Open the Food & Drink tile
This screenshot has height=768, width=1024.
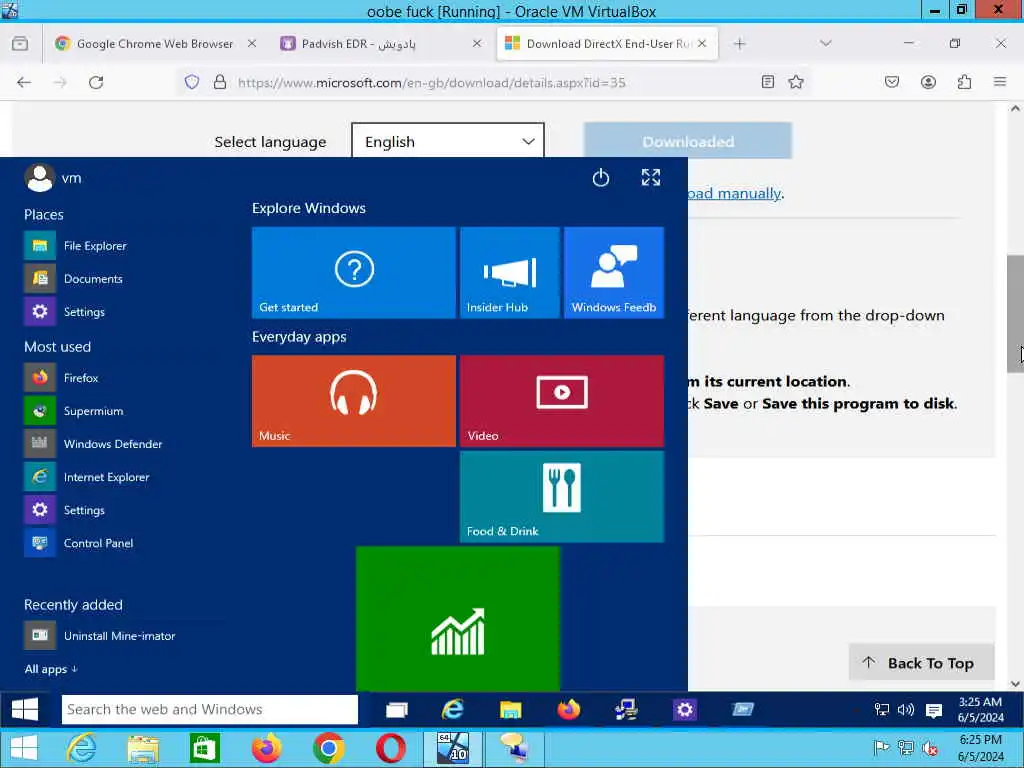click(562, 496)
